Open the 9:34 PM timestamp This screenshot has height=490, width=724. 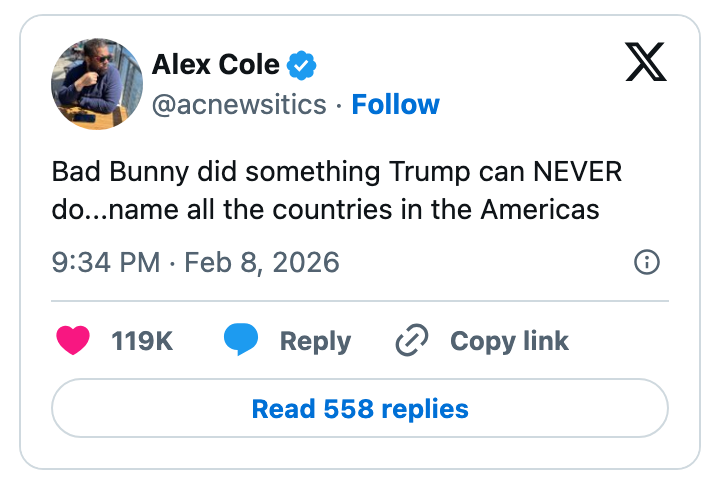coord(106,262)
